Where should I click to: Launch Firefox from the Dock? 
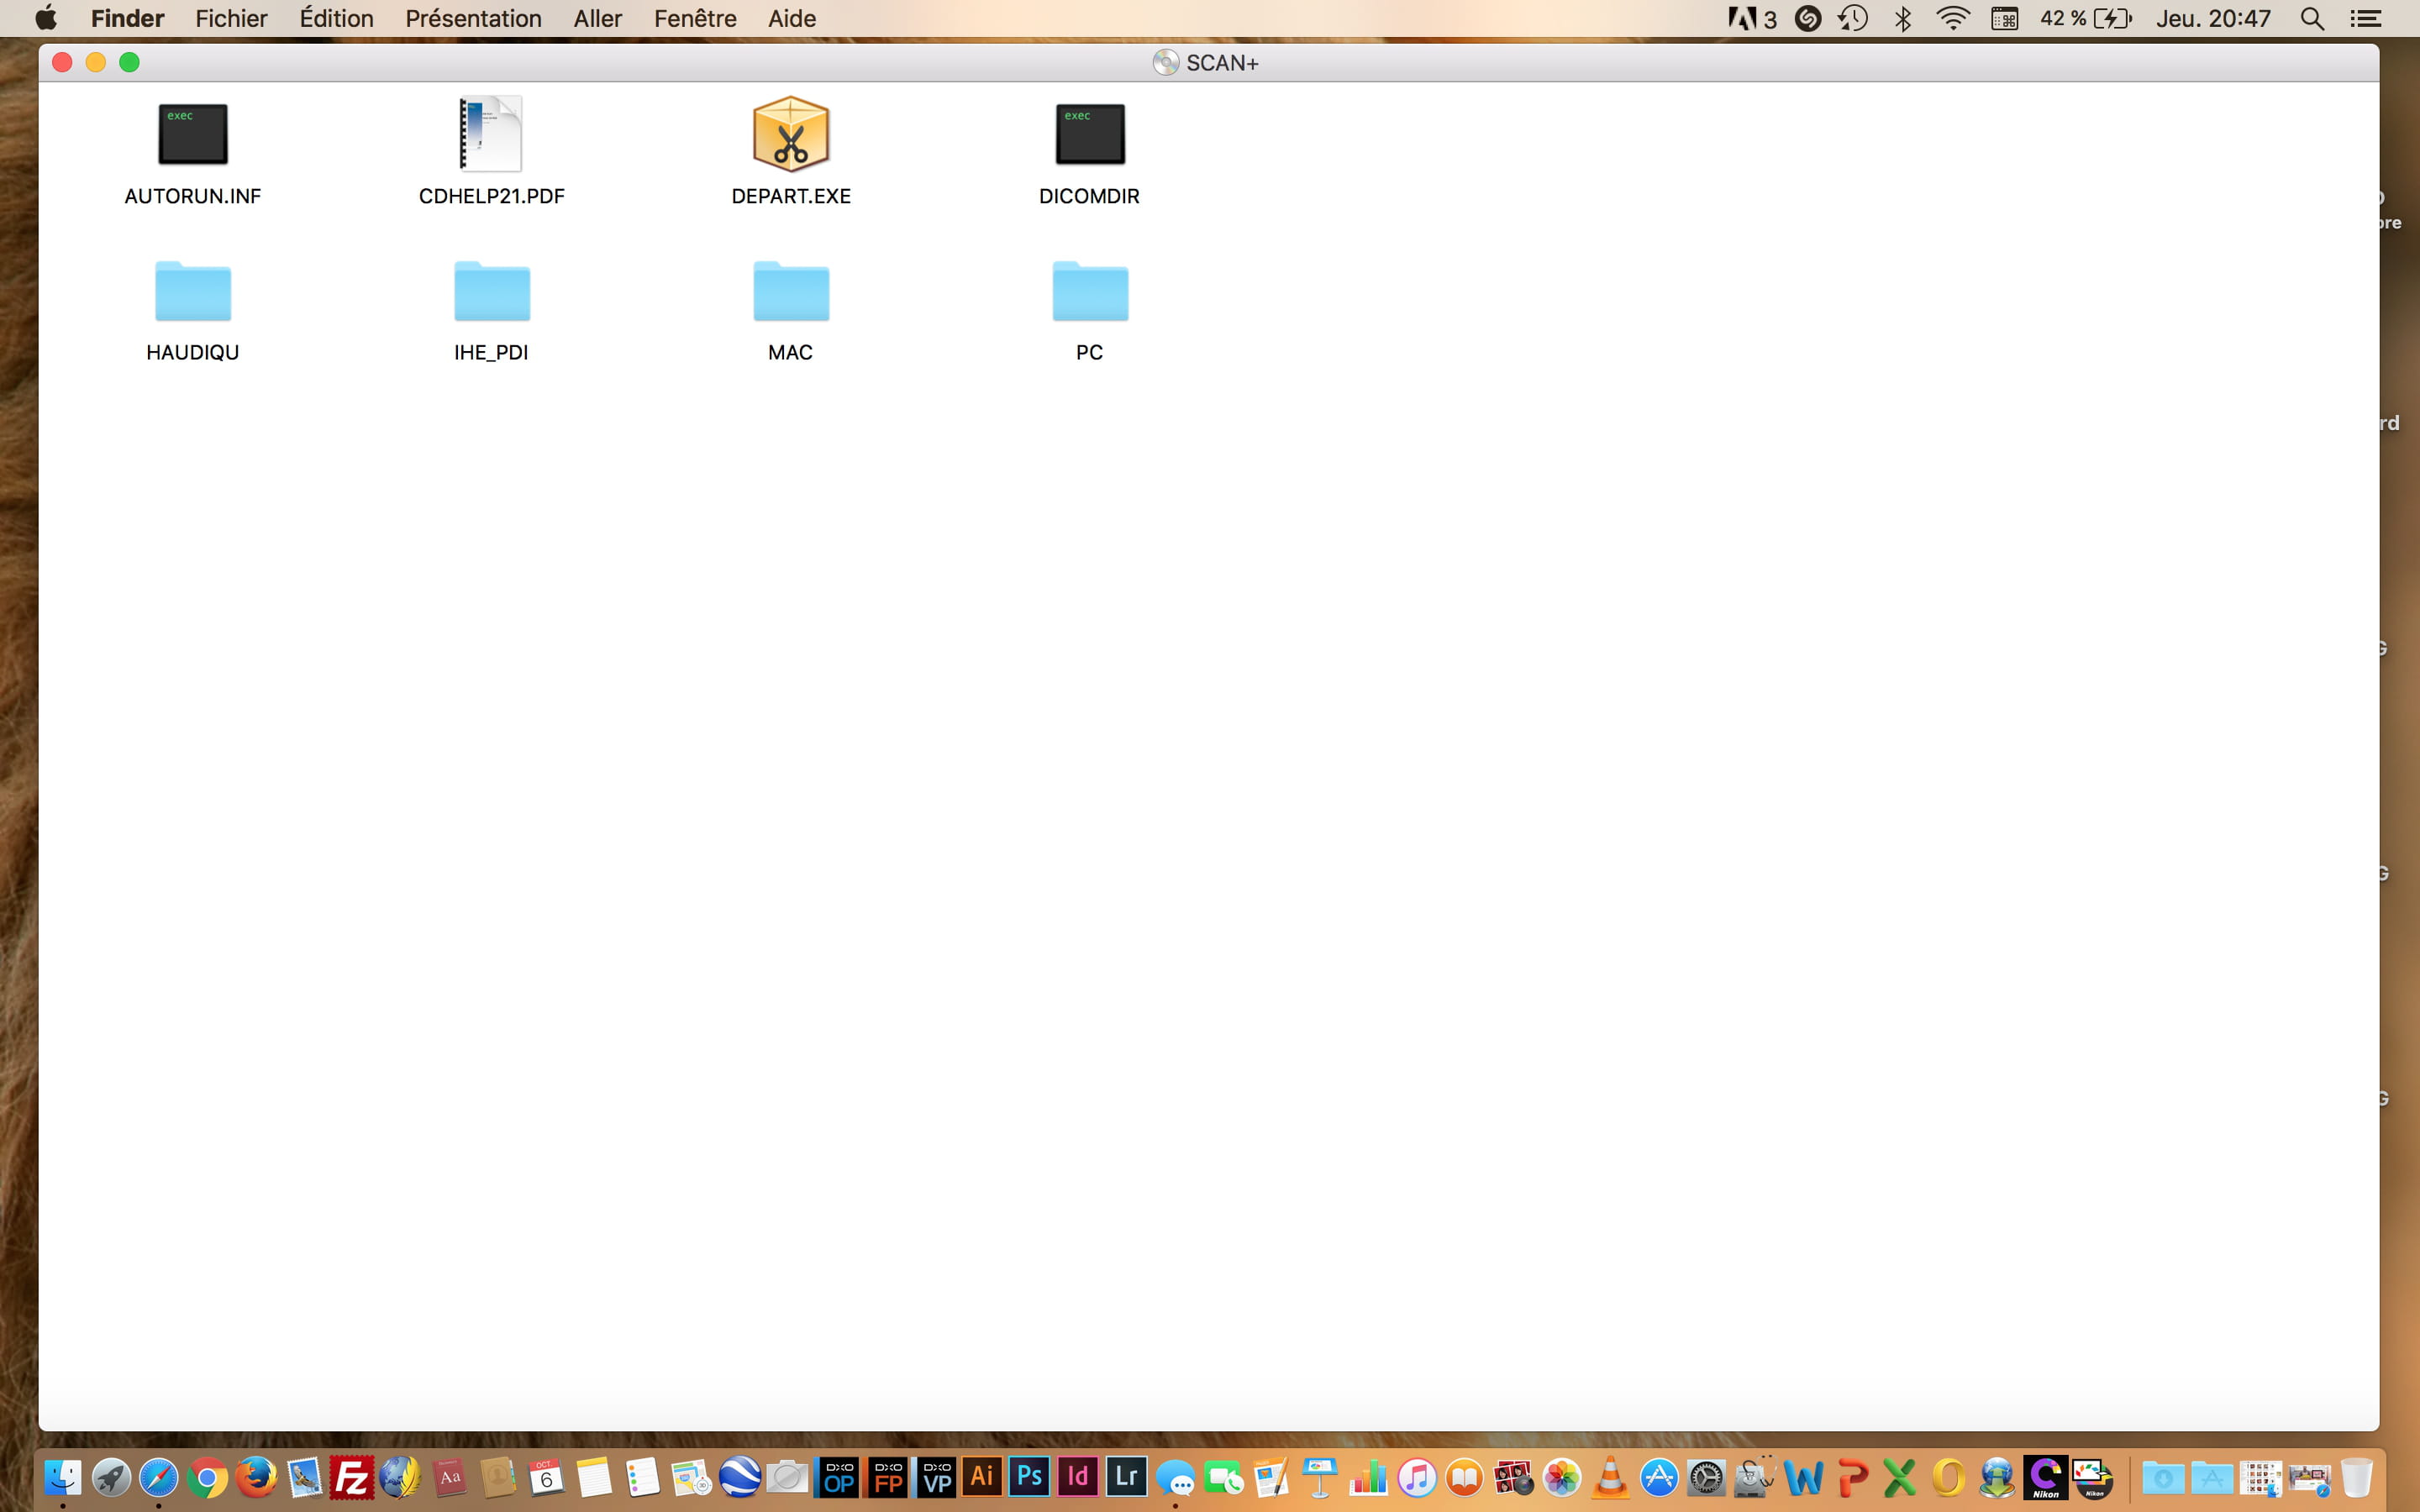(x=256, y=1477)
